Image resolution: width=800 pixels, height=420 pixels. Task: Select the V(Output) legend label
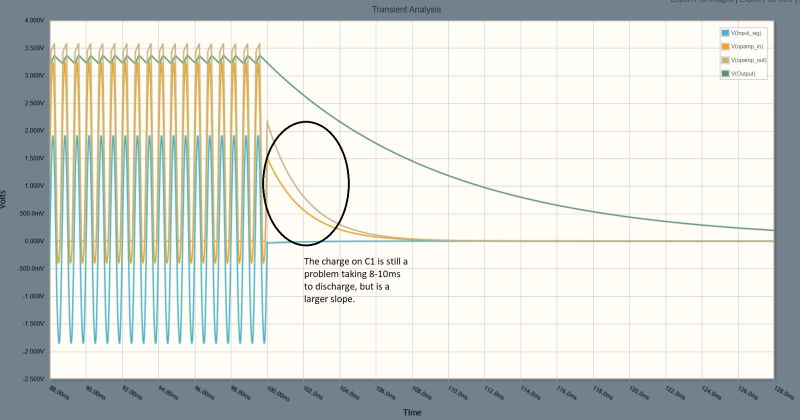click(743, 74)
